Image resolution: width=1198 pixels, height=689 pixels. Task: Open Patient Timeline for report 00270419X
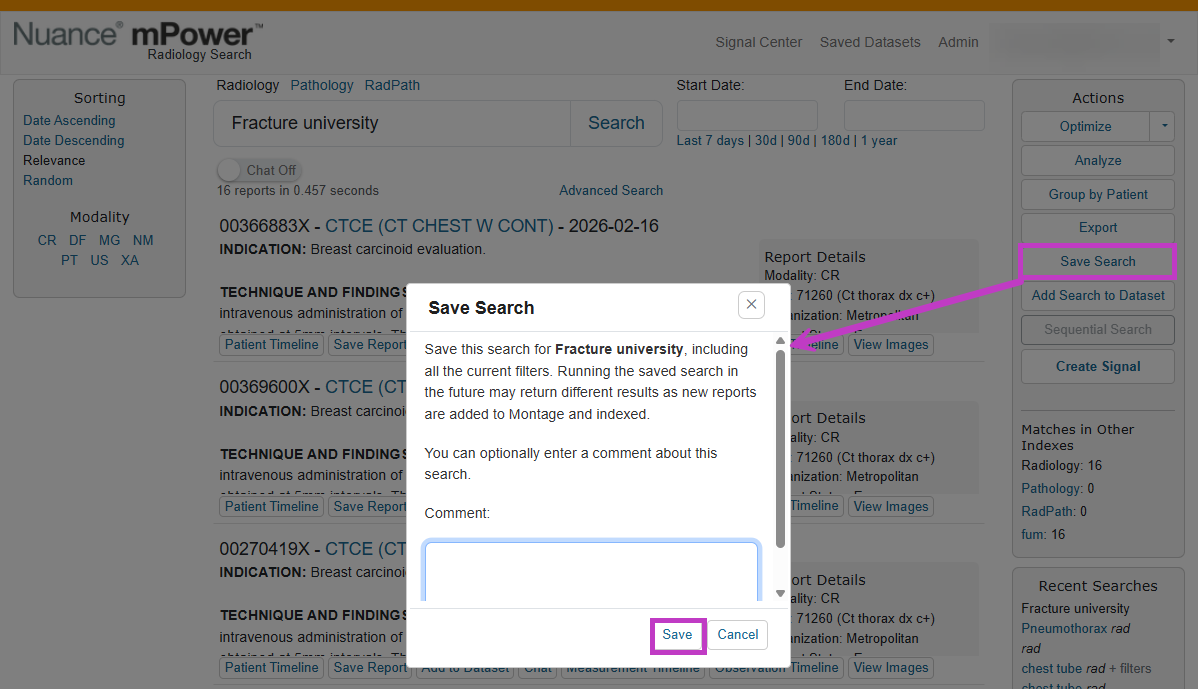click(x=271, y=668)
